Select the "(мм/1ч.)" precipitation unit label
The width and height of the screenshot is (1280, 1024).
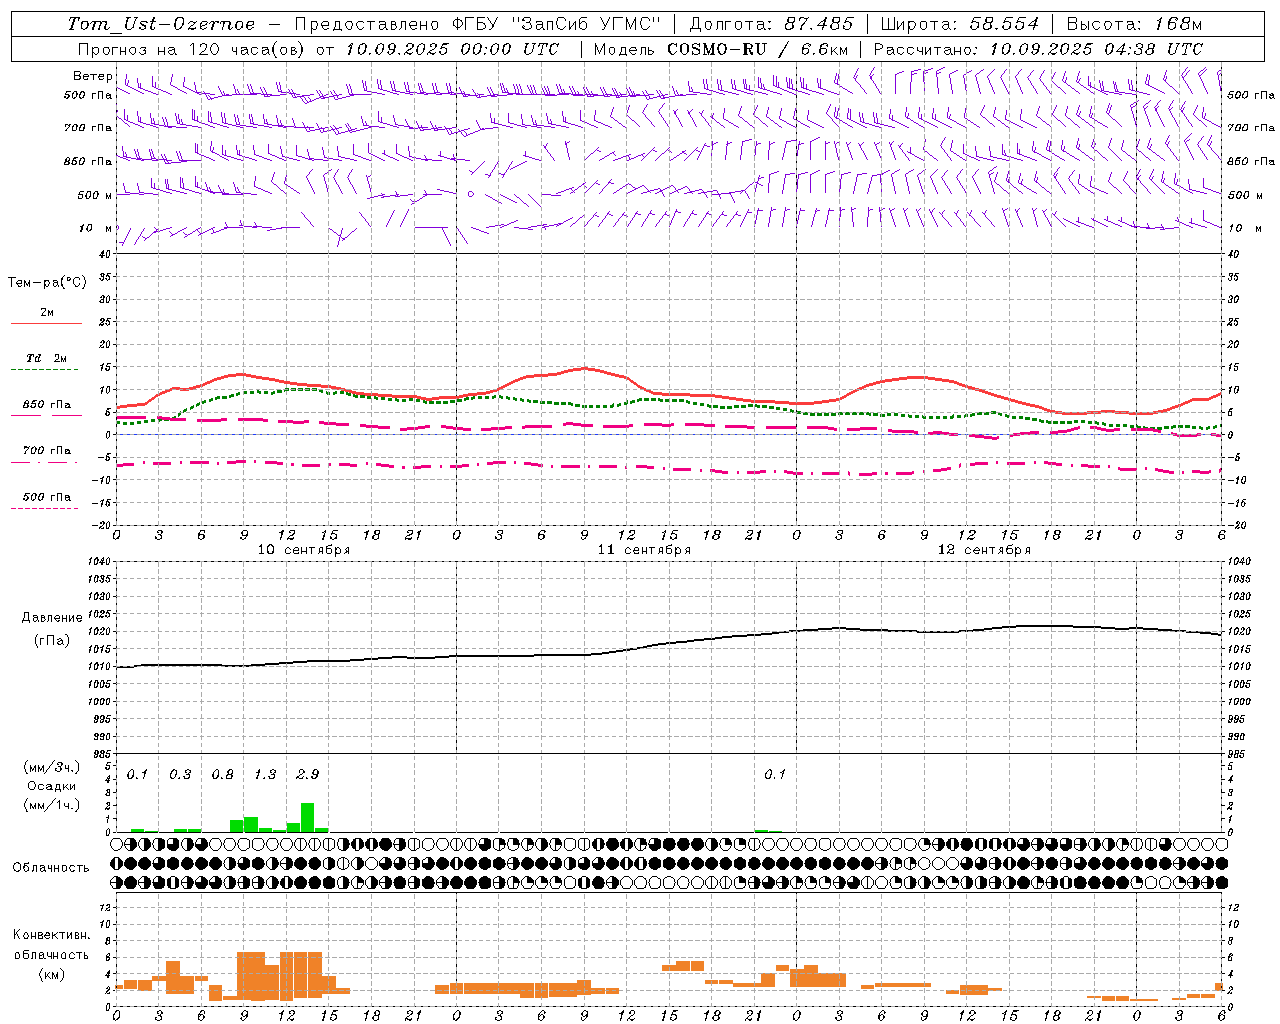[x=52, y=805]
